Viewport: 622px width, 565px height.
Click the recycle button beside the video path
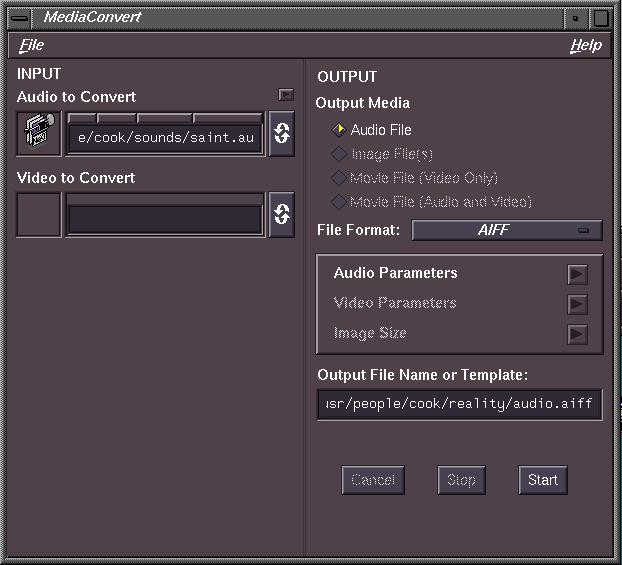[282, 214]
